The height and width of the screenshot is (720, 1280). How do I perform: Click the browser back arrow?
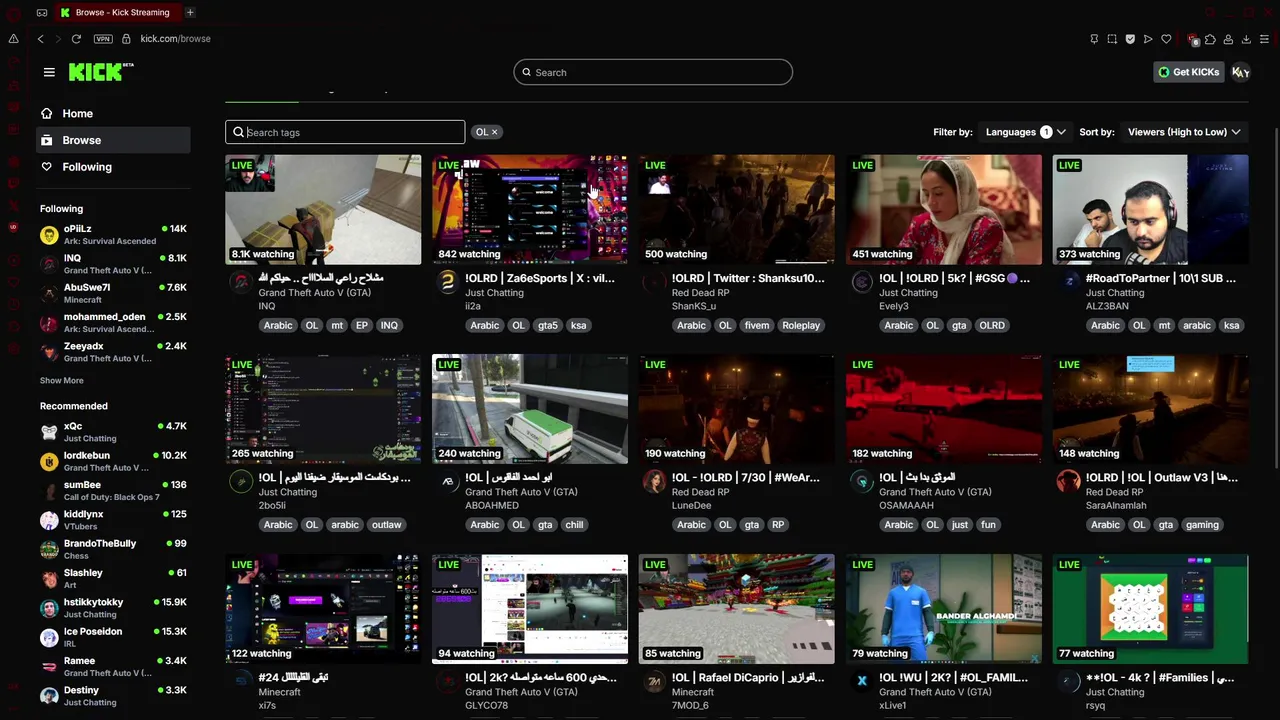pyautogui.click(x=40, y=39)
